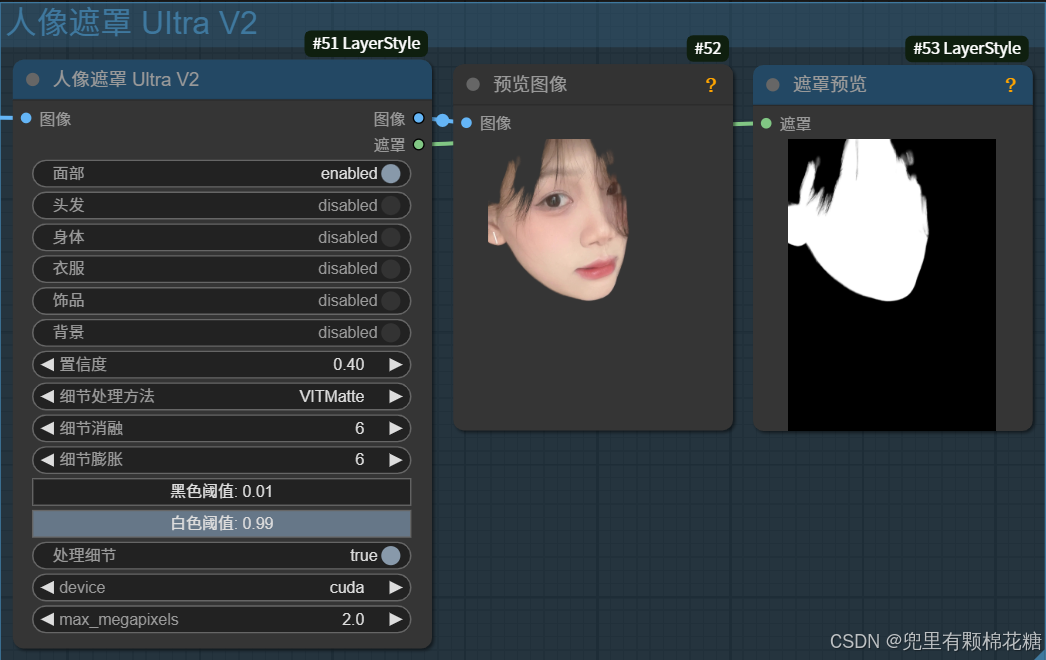Screen dimensions: 1046x660
Task: Select next 细节处理方法 option
Action: pos(396,396)
